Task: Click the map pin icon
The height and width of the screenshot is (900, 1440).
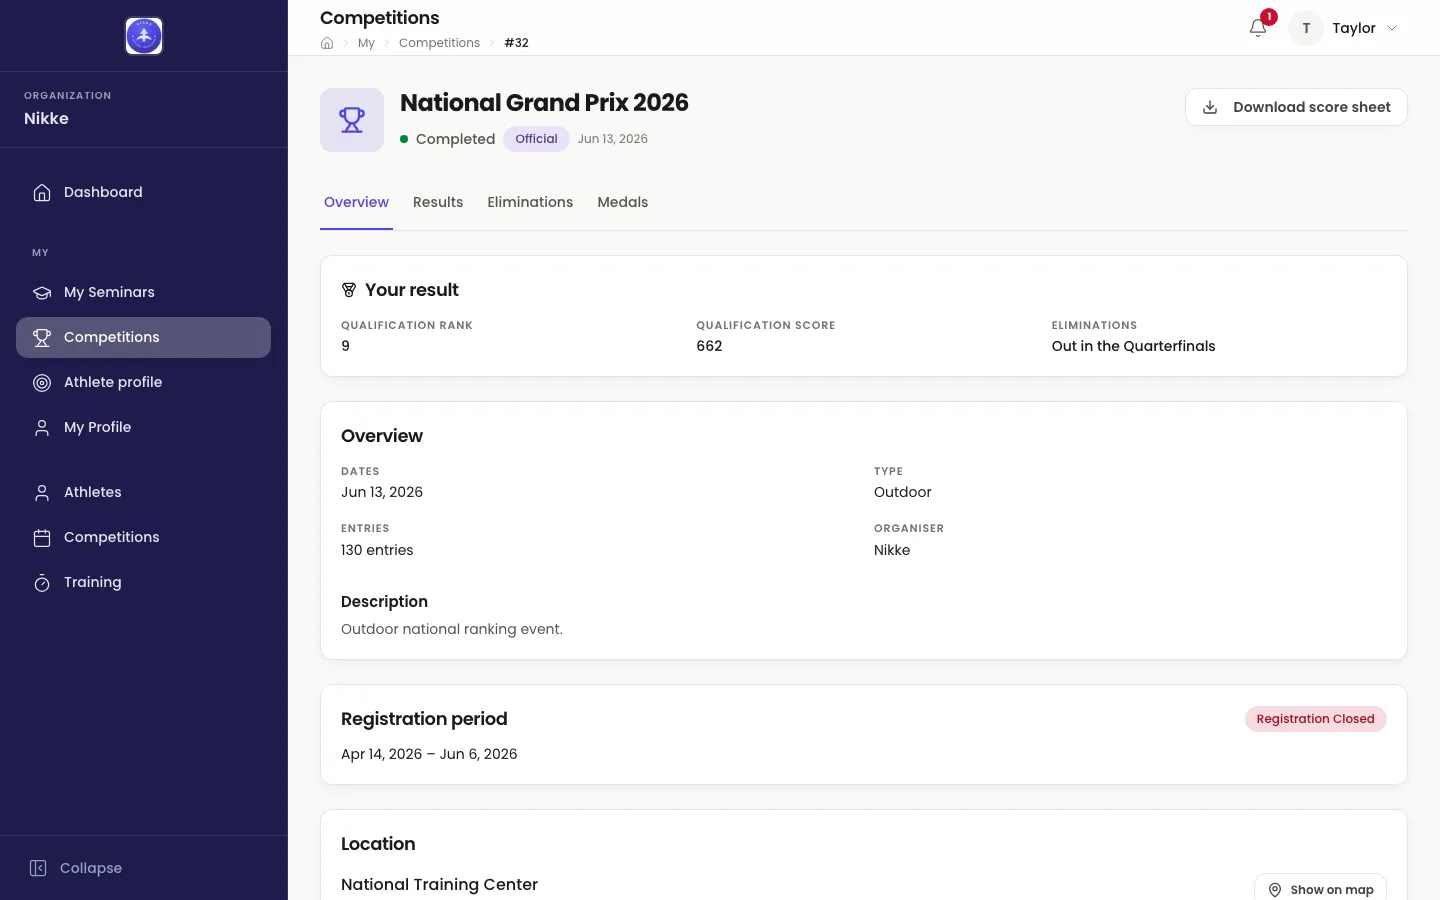Action: [1275, 890]
